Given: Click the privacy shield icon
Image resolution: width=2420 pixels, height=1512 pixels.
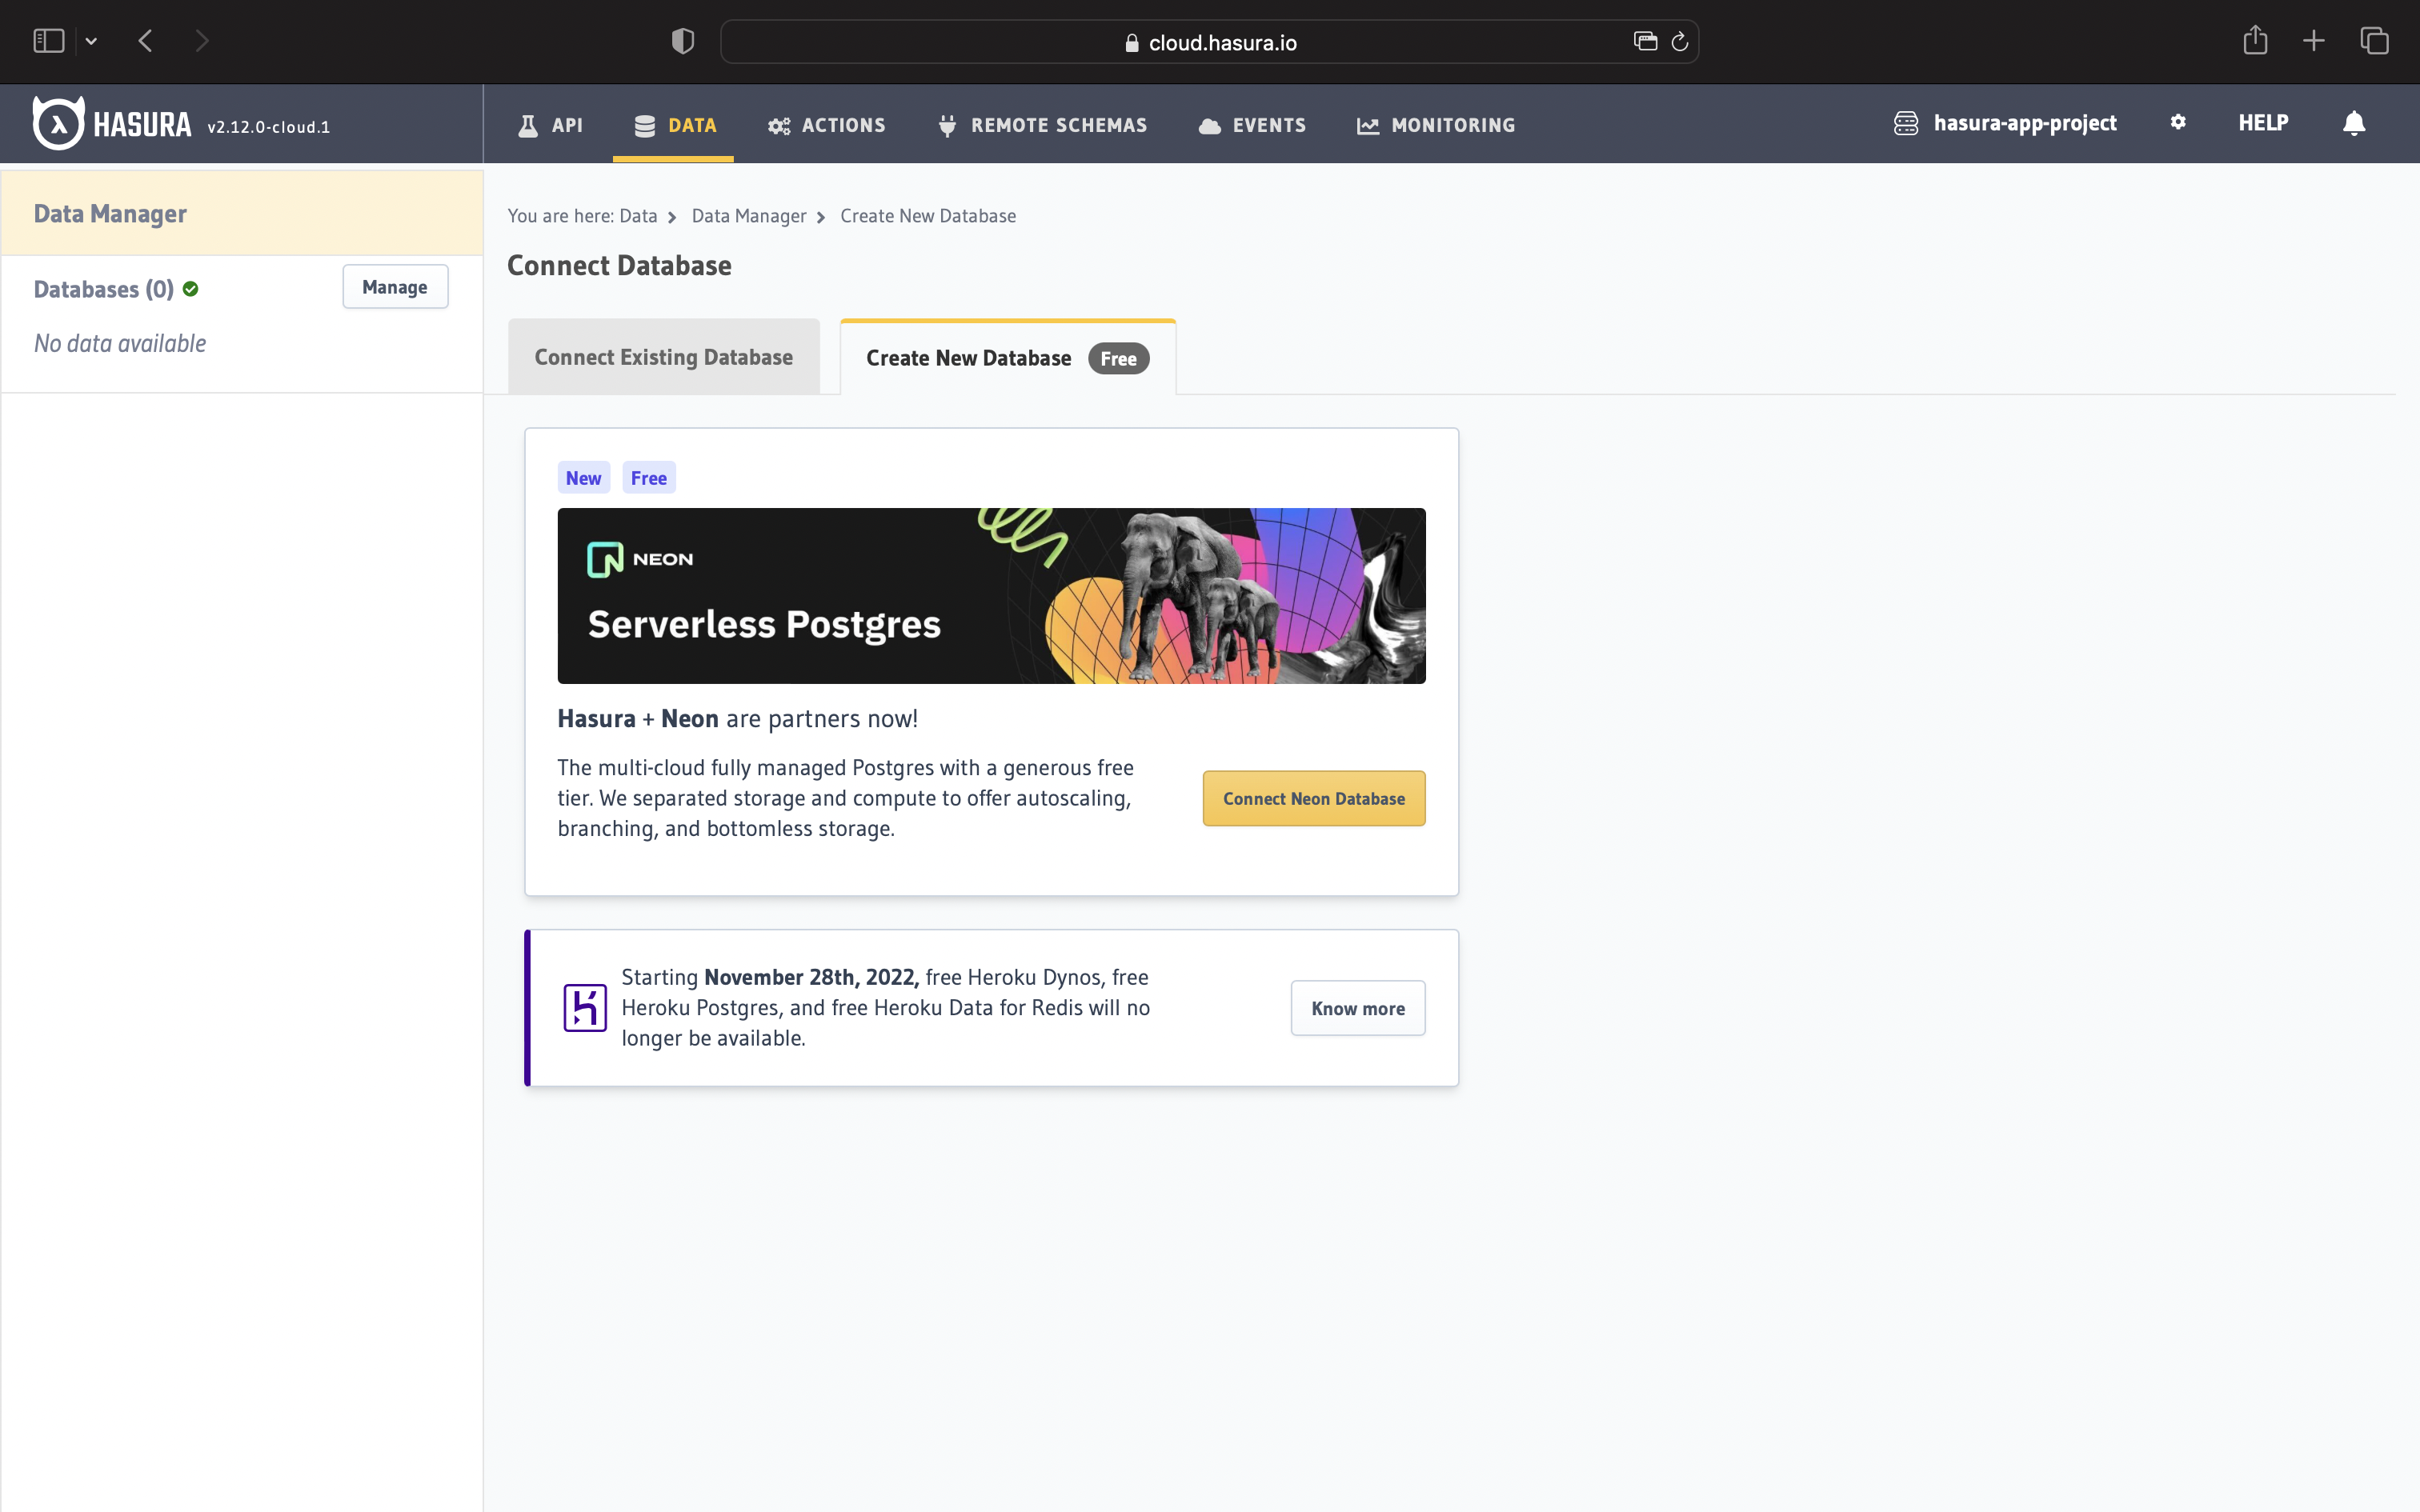Looking at the screenshot, I should 683,41.
